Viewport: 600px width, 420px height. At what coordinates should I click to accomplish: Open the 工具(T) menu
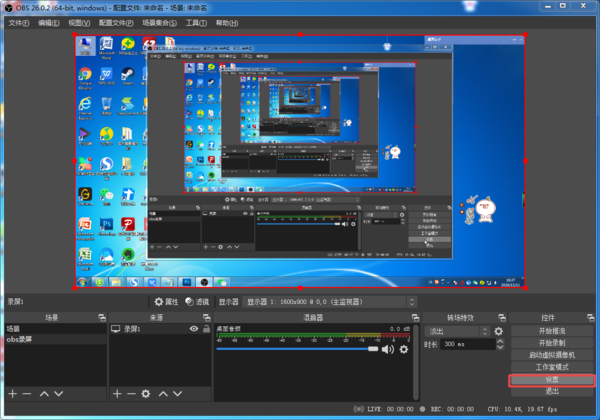(x=195, y=22)
